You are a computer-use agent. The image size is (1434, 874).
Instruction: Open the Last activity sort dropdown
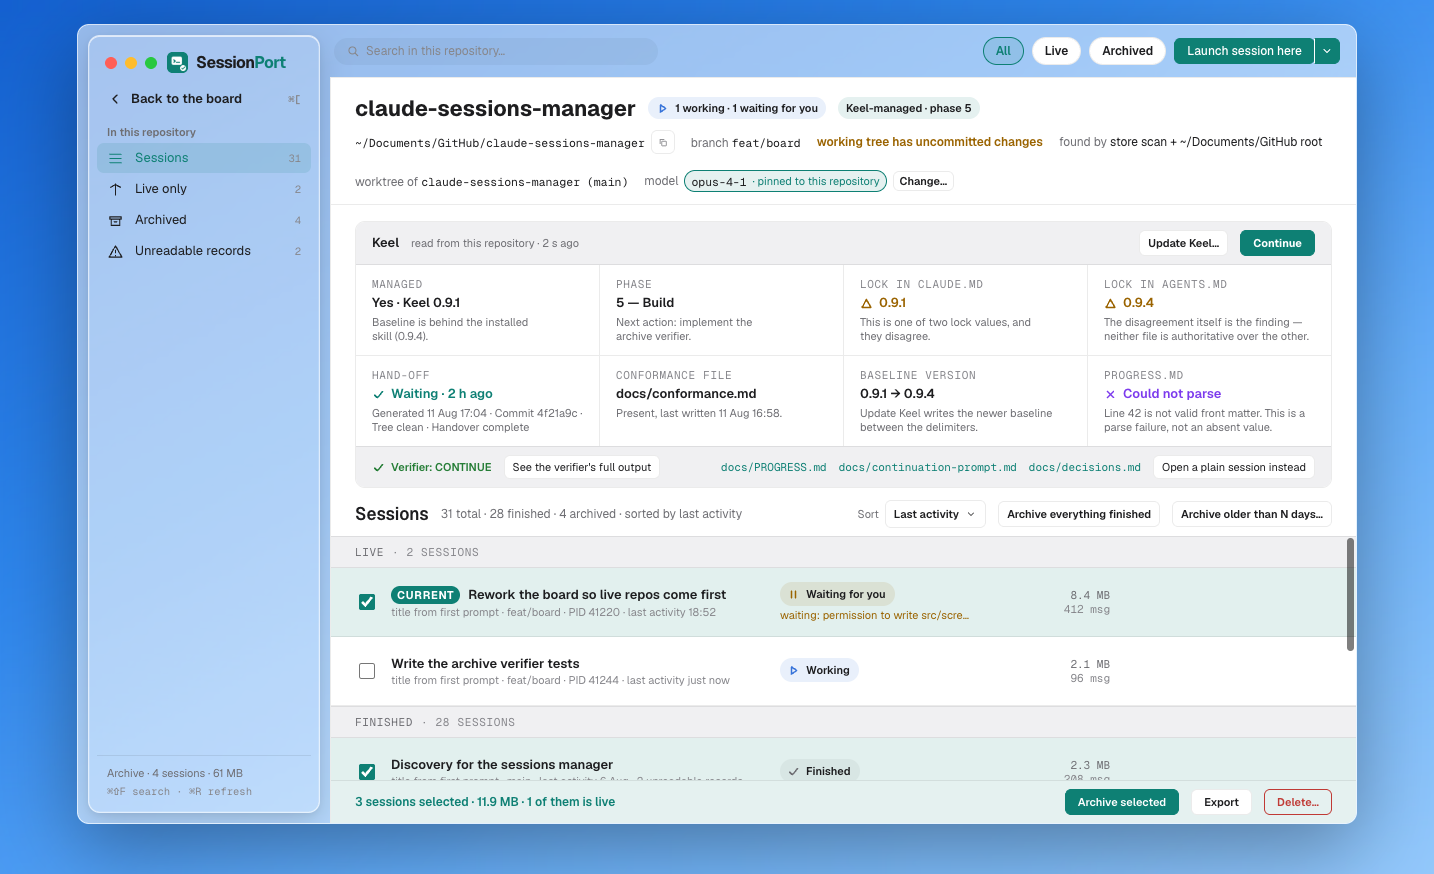pyautogui.click(x=935, y=514)
